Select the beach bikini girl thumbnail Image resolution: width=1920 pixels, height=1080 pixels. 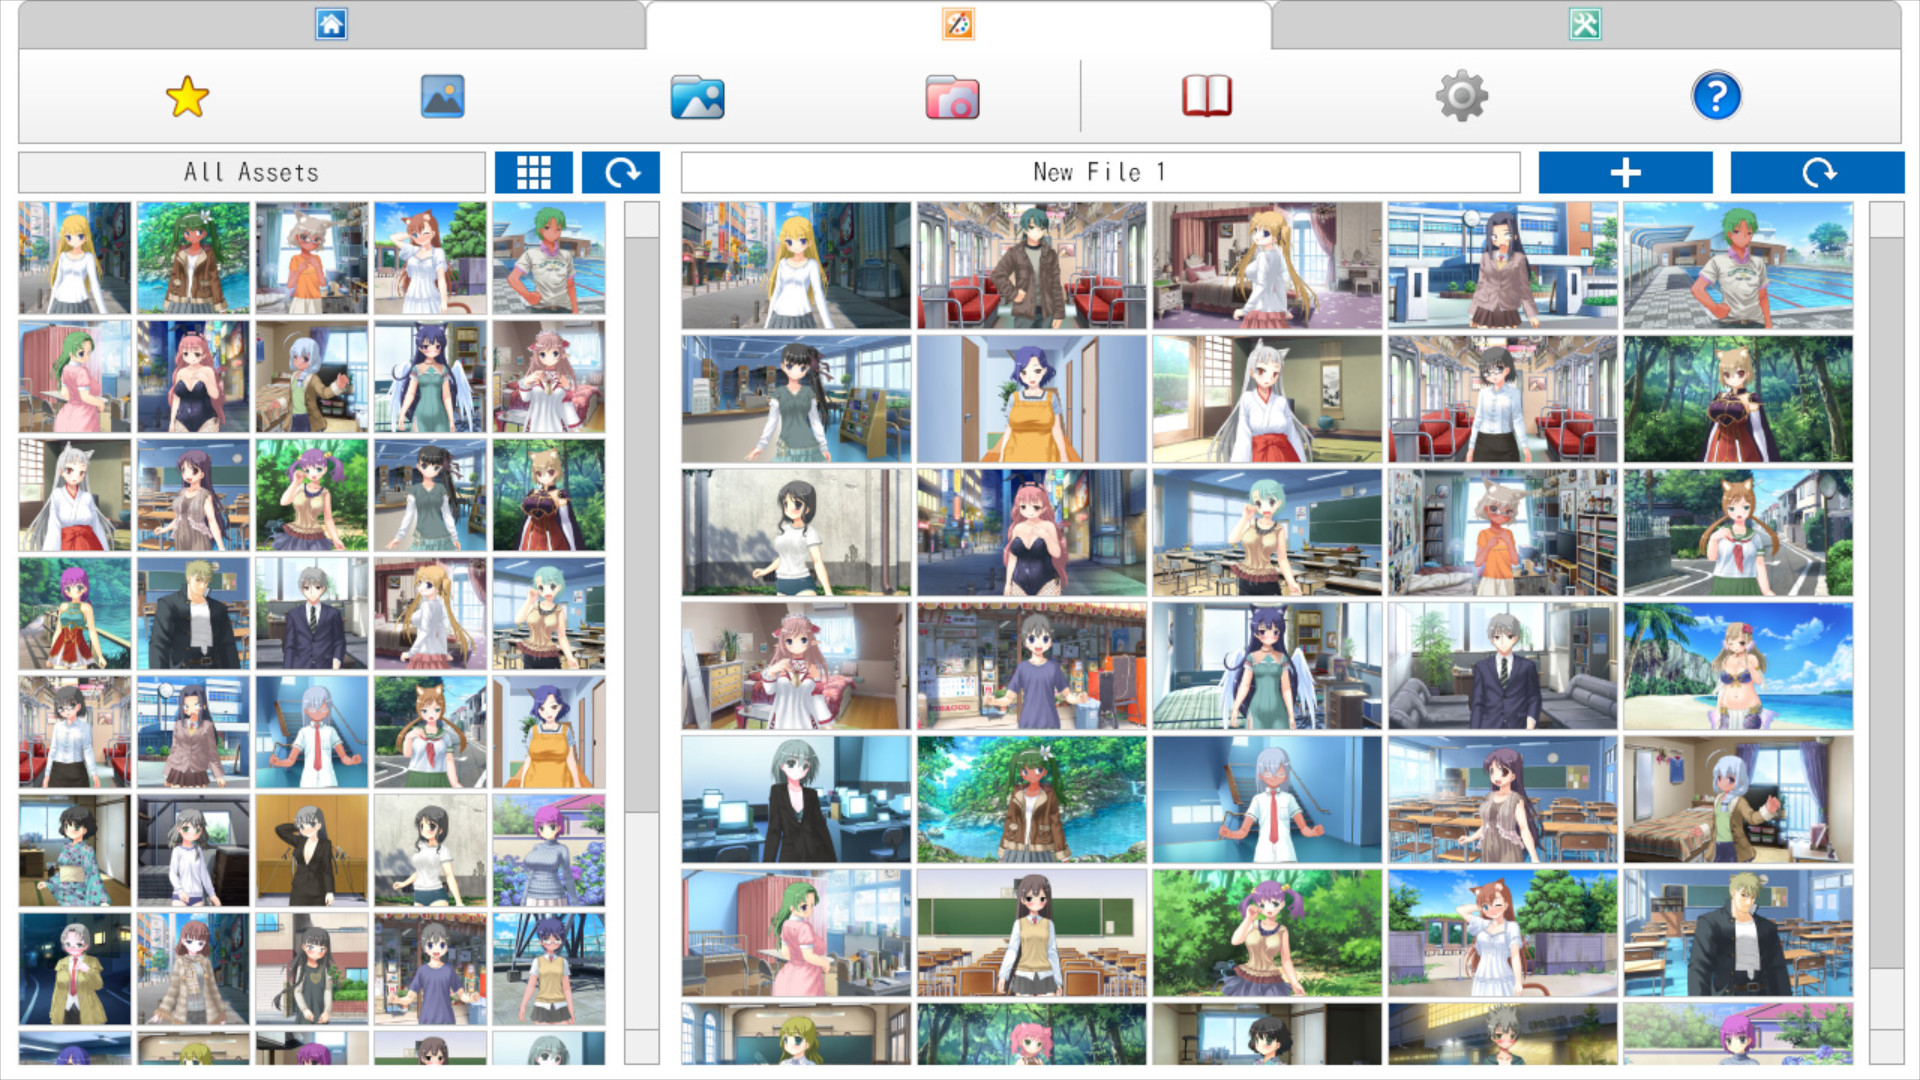(x=1738, y=666)
